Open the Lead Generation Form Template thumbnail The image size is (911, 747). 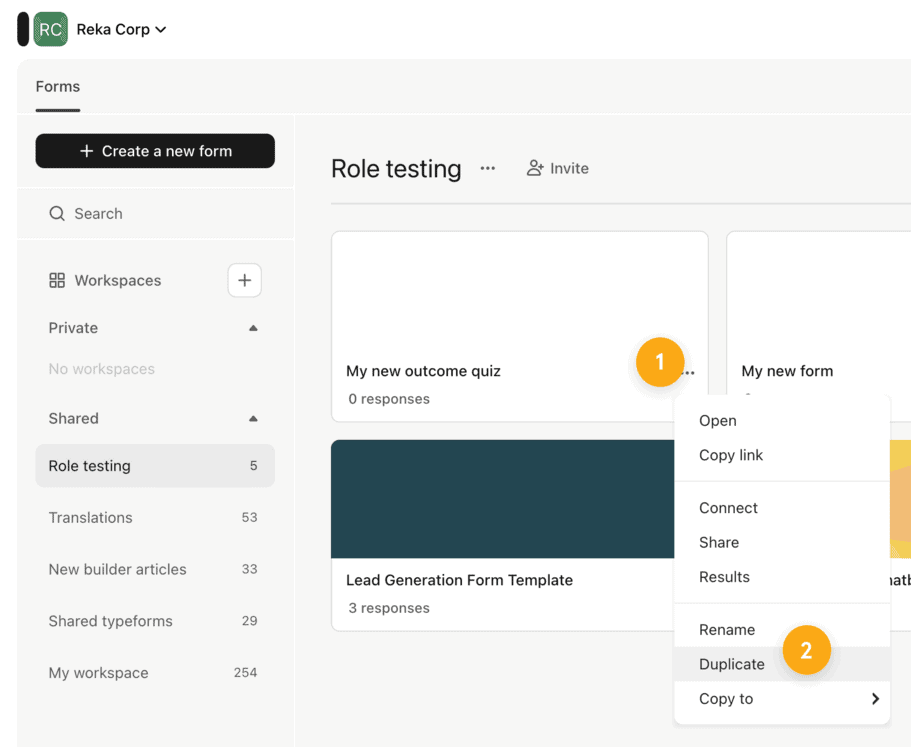point(502,499)
